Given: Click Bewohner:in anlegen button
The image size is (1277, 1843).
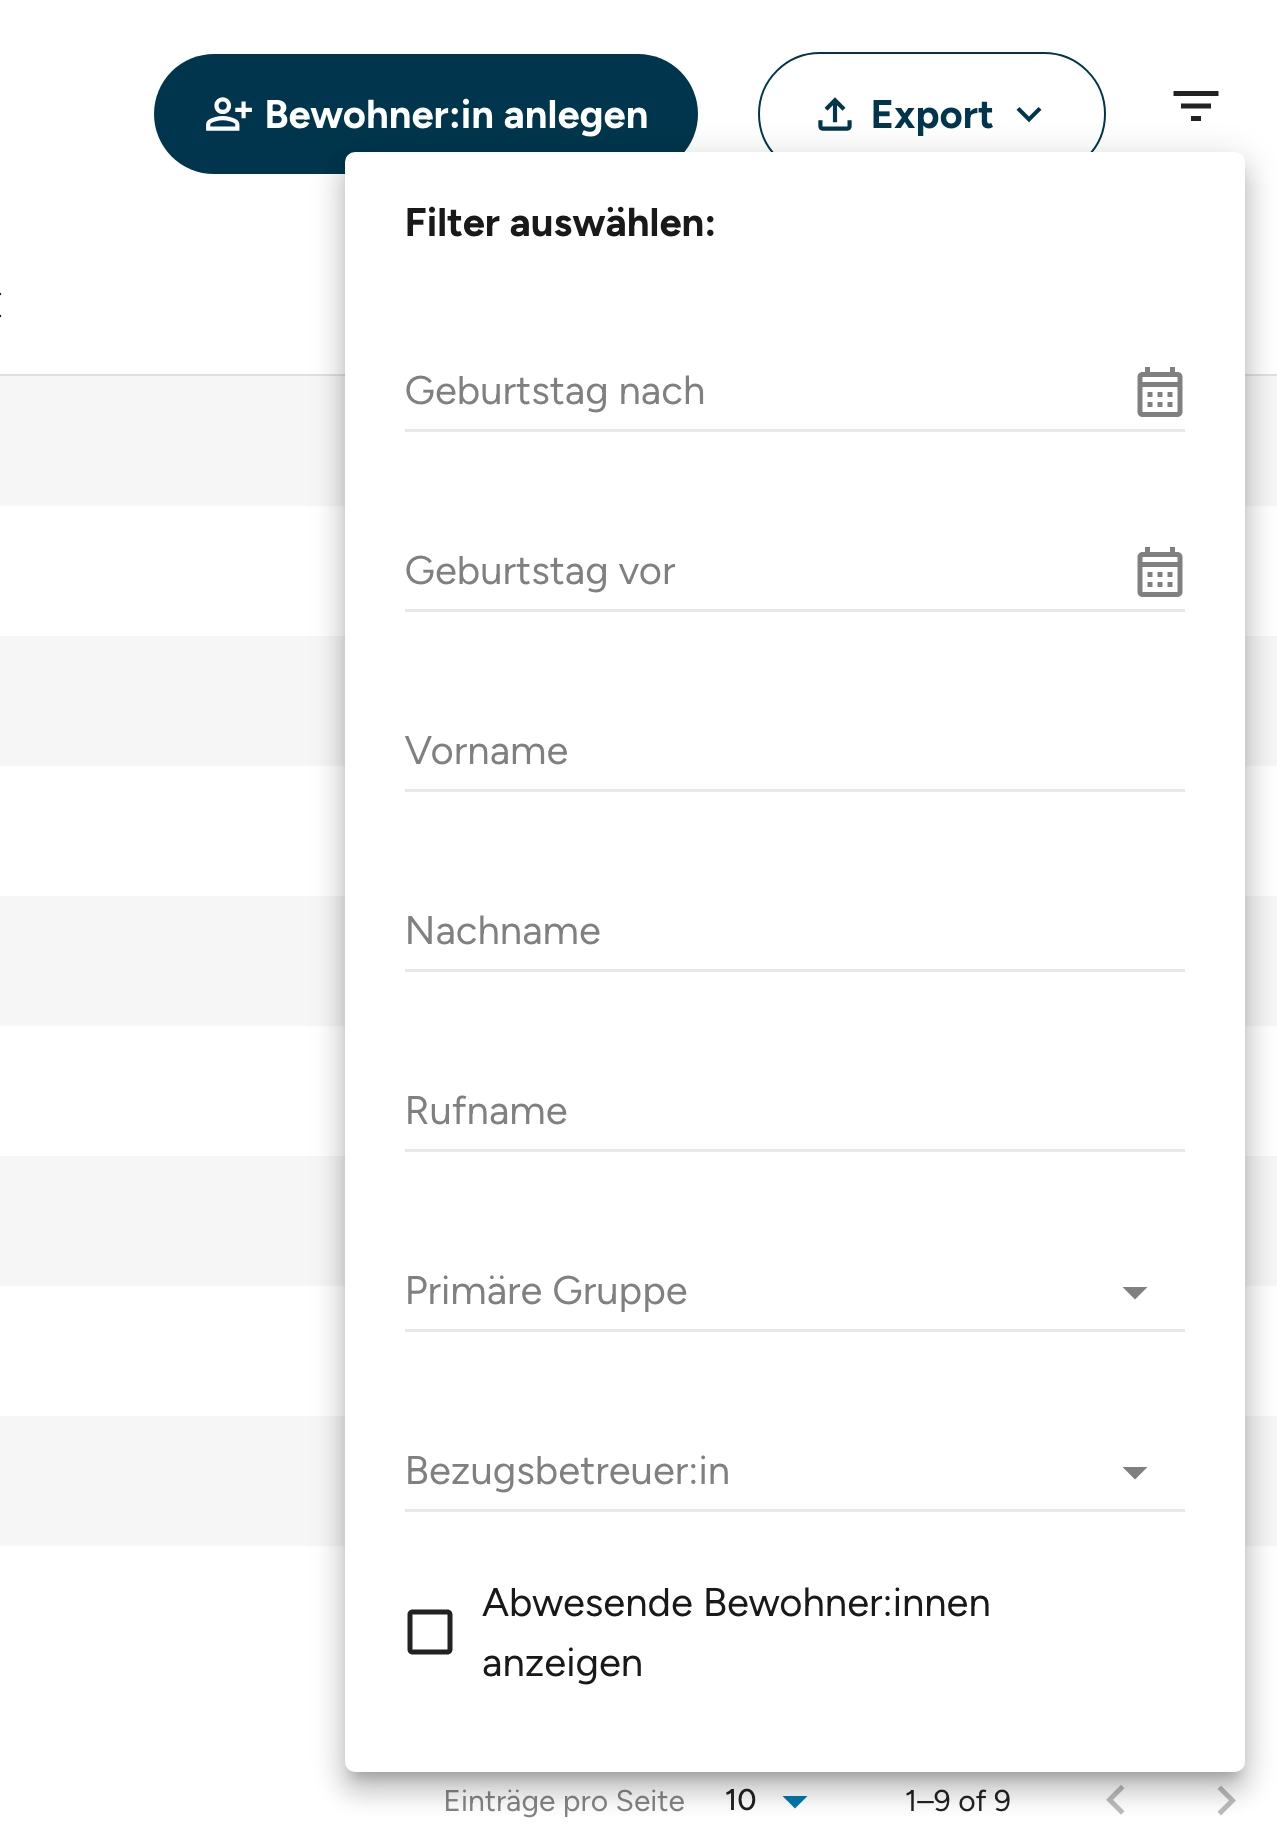Looking at the screenshot, I should pyautogui.click(x=426, y=114).
